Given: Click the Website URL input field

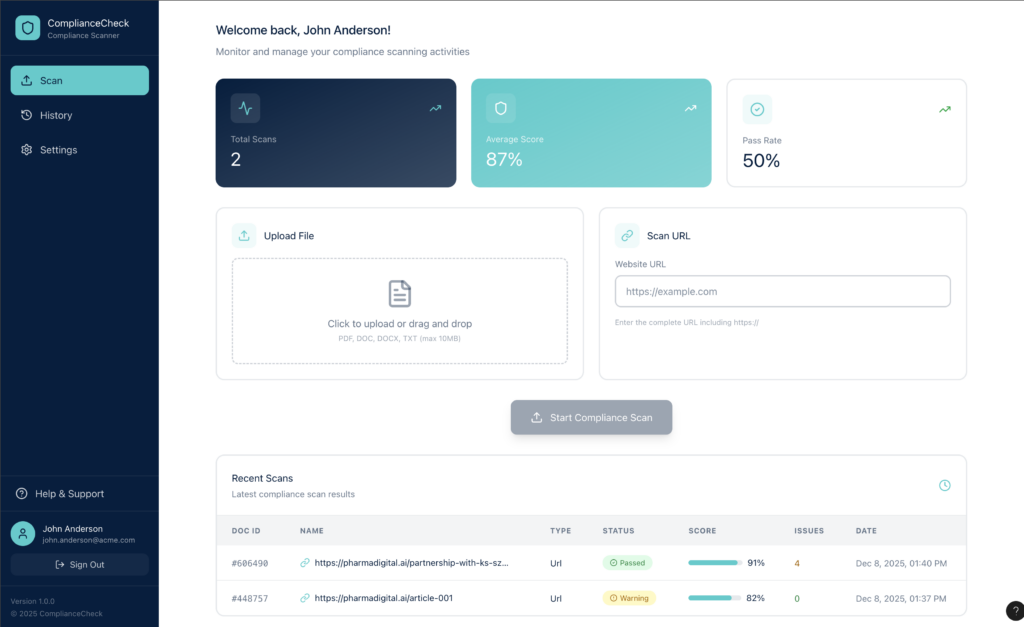Looking at the screenshot, I should (x=782, y=292).
